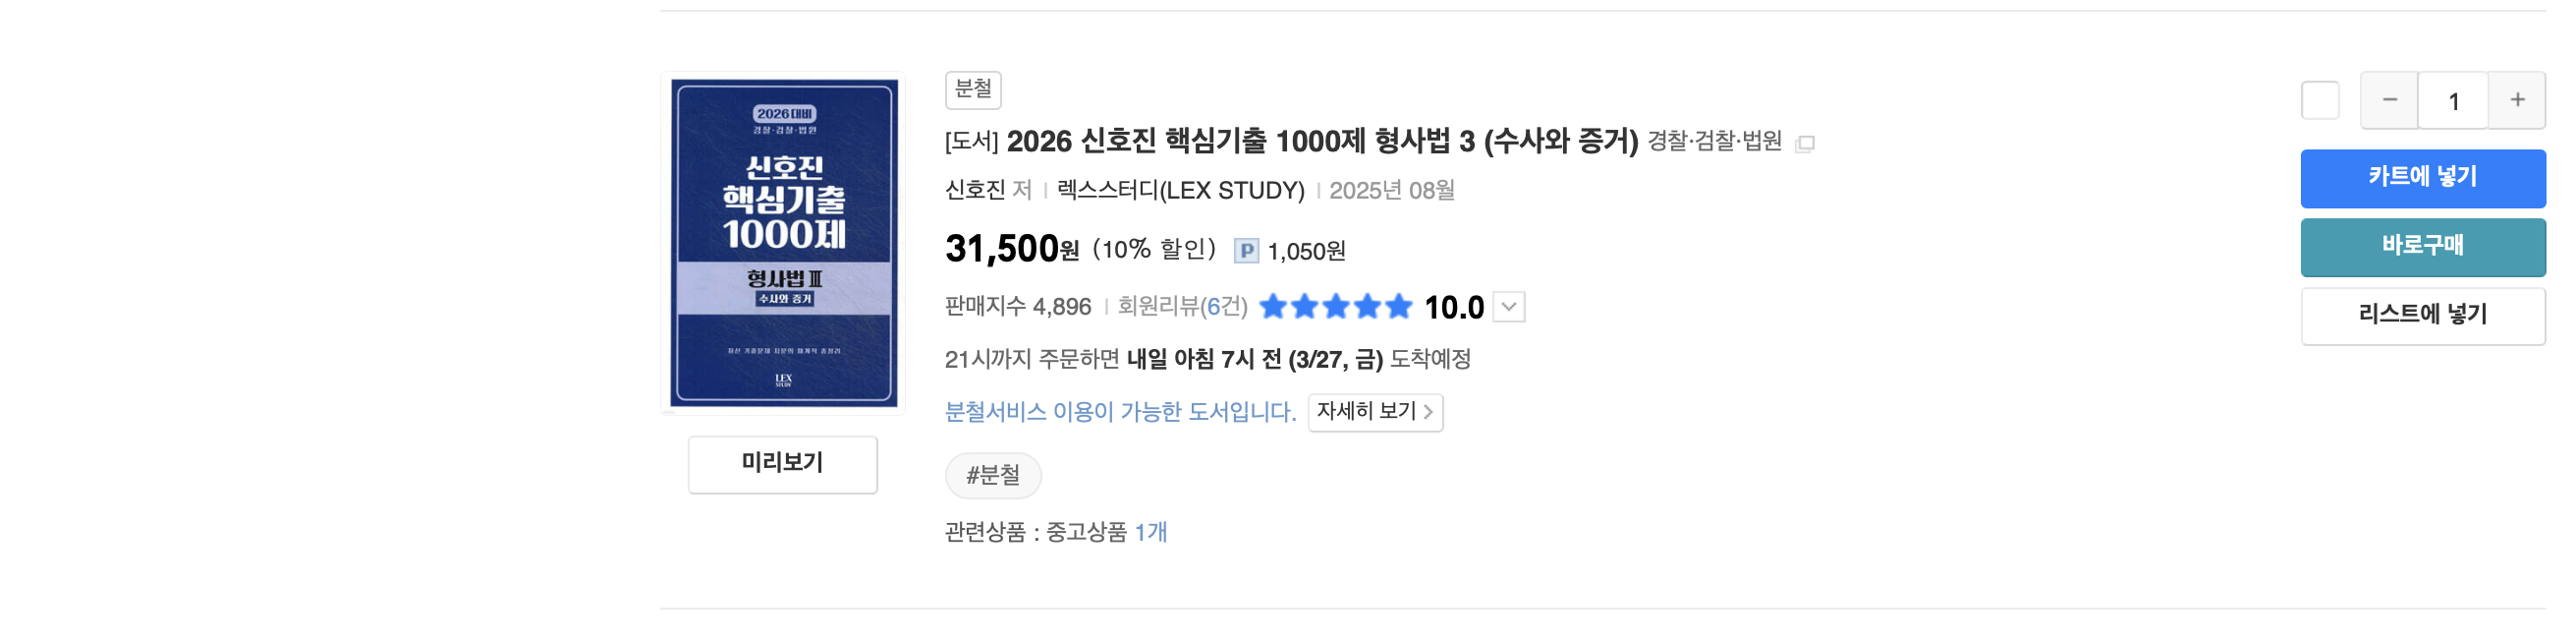Expand the rating 10.0 dropdown arrow
Screen dimensions: 2576x643
point(1509,307)
